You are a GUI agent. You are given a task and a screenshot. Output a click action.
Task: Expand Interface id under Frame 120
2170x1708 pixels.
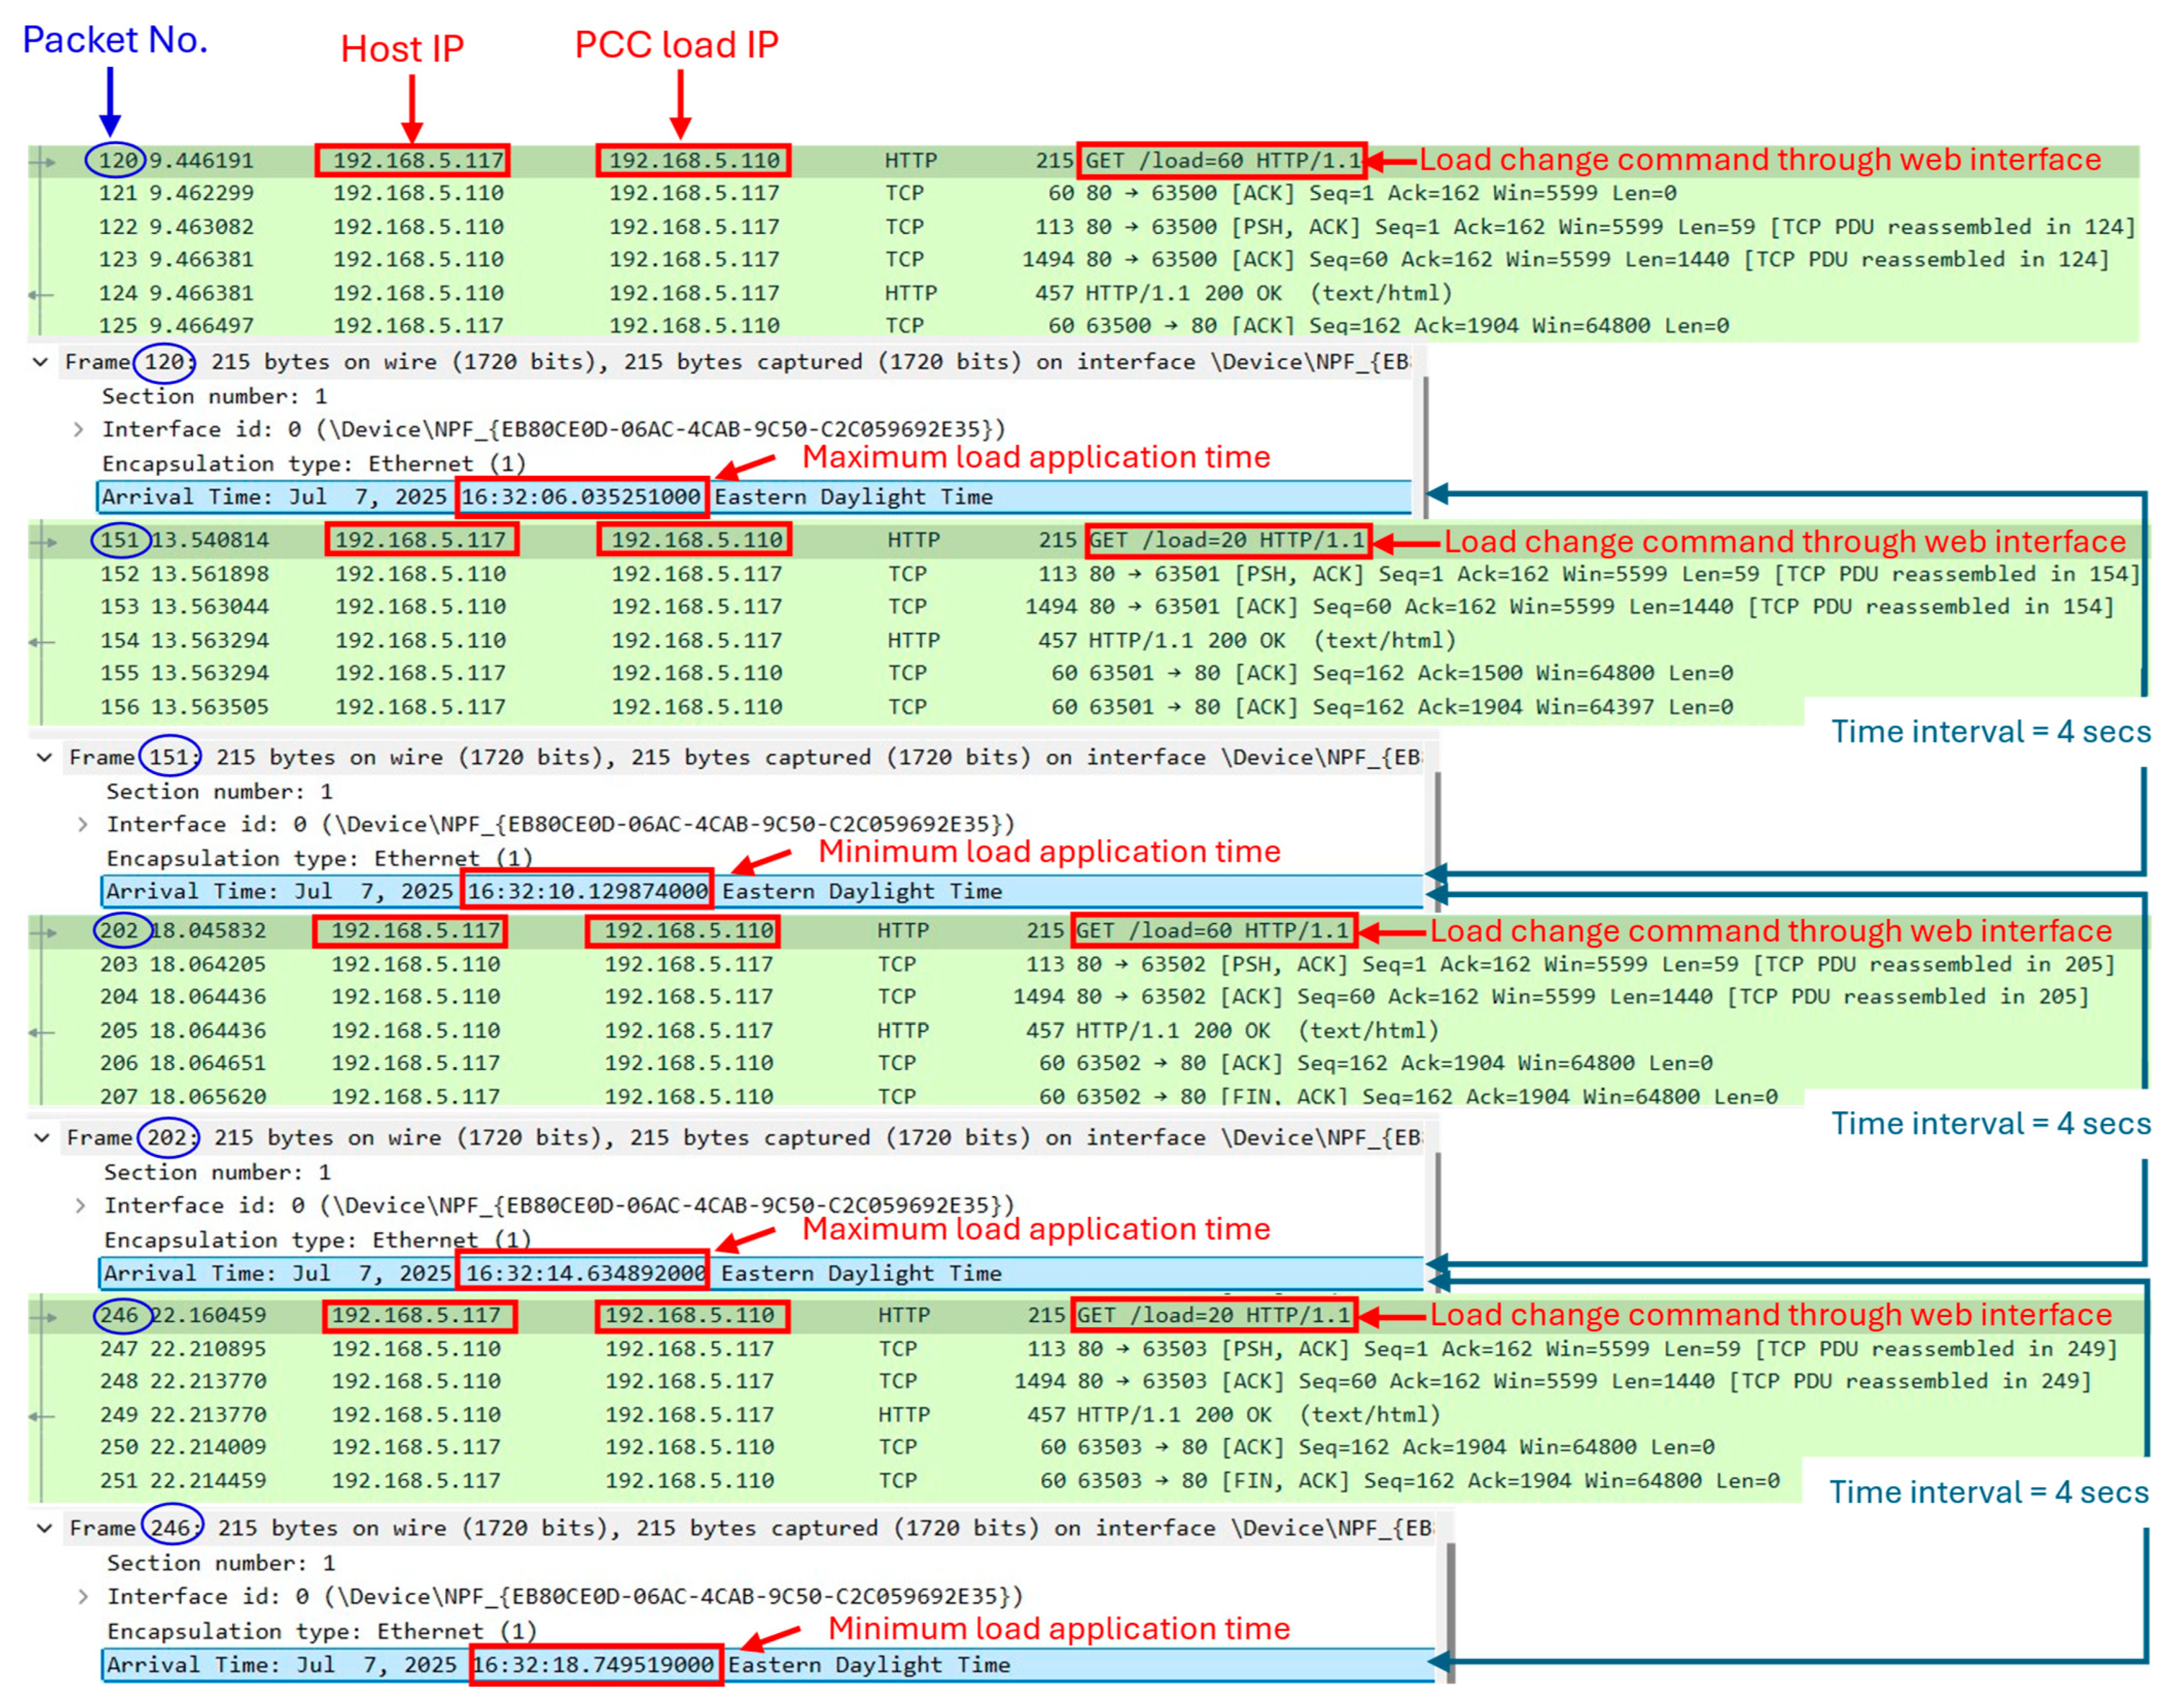point(79,429)
